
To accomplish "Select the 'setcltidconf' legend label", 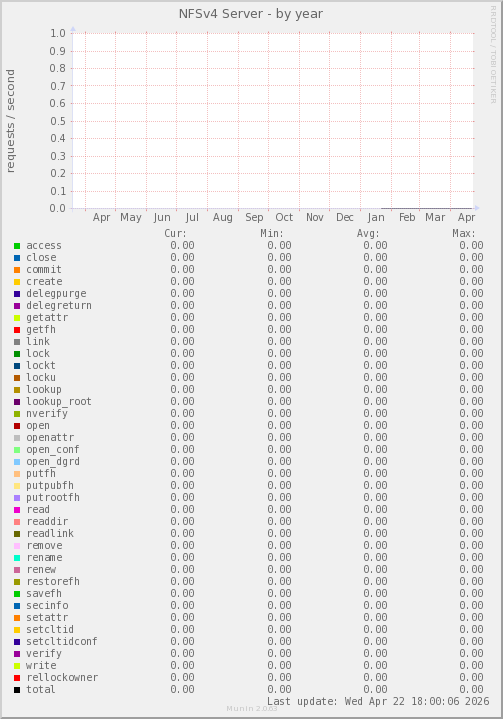I will click(x=62, y=641).
